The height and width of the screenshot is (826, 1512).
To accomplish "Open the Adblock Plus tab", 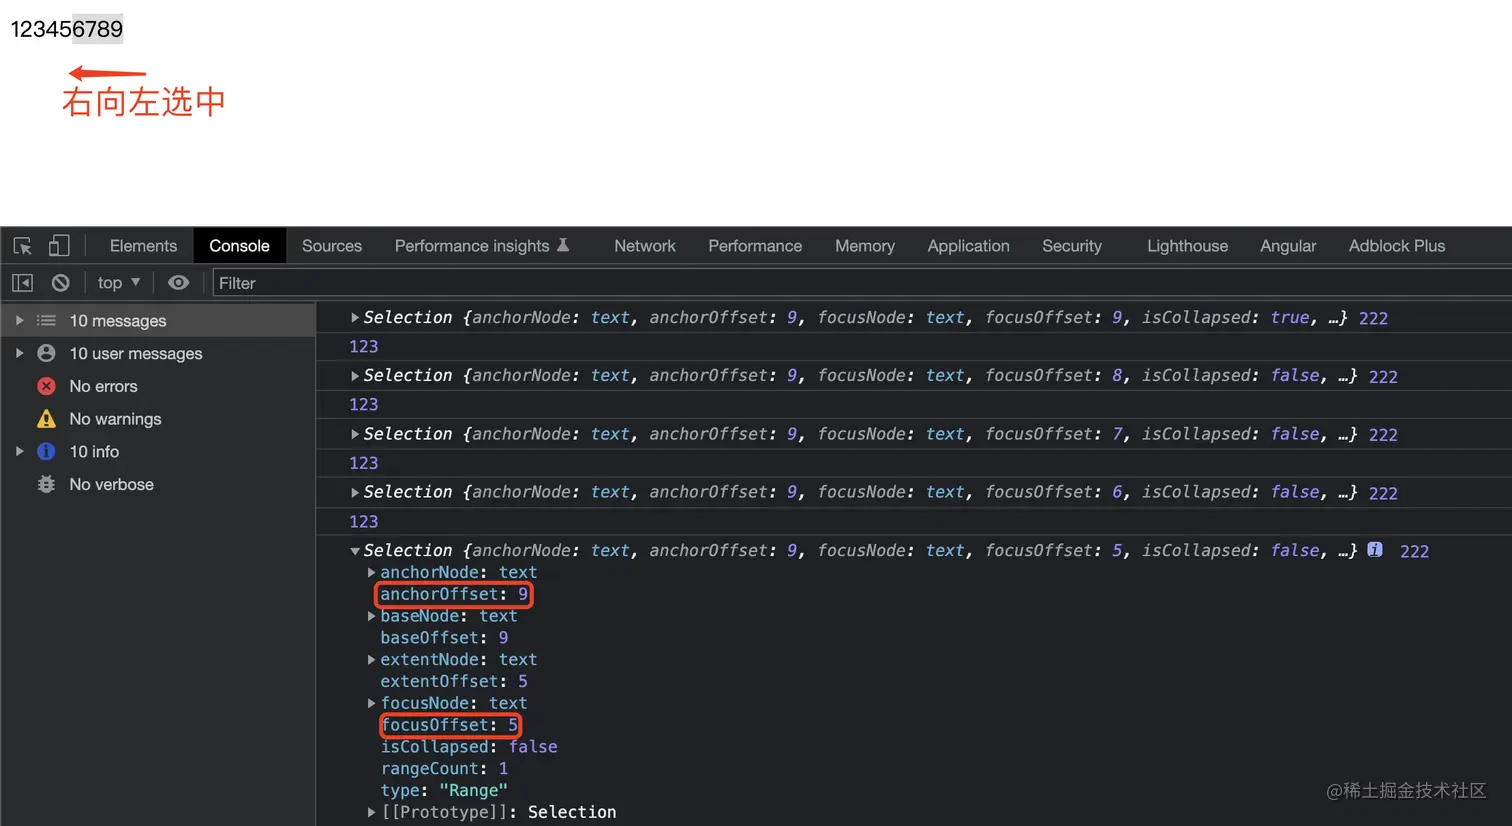I will pyautogui.click(x=1397, y=246).
